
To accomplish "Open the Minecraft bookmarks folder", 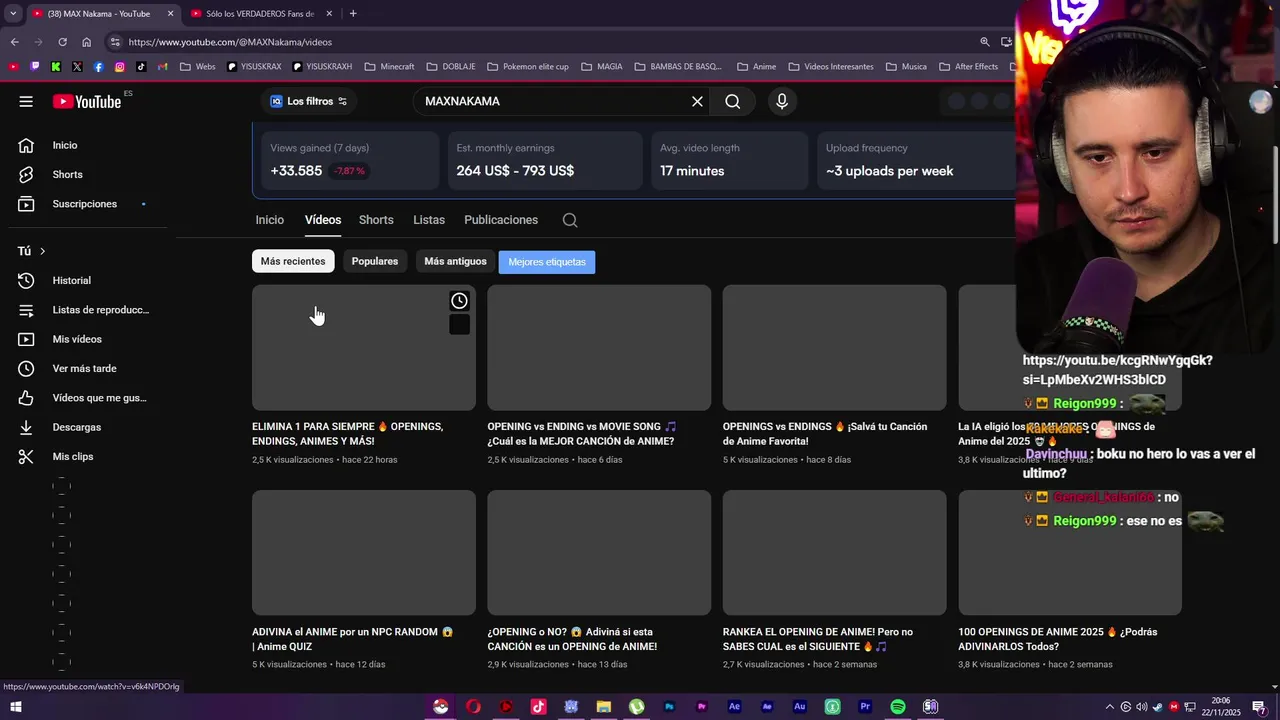I will pos(390,67).
